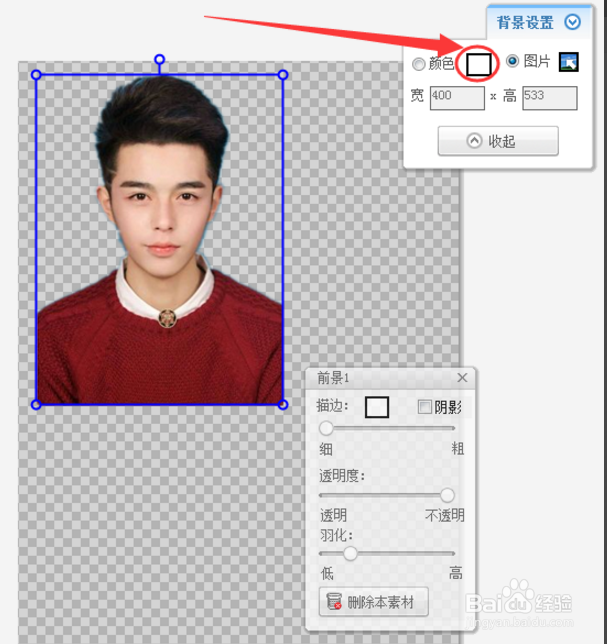Click the bottom-right resize handle of portrait
The image size is (607, 644).
(x=283, y=405)
